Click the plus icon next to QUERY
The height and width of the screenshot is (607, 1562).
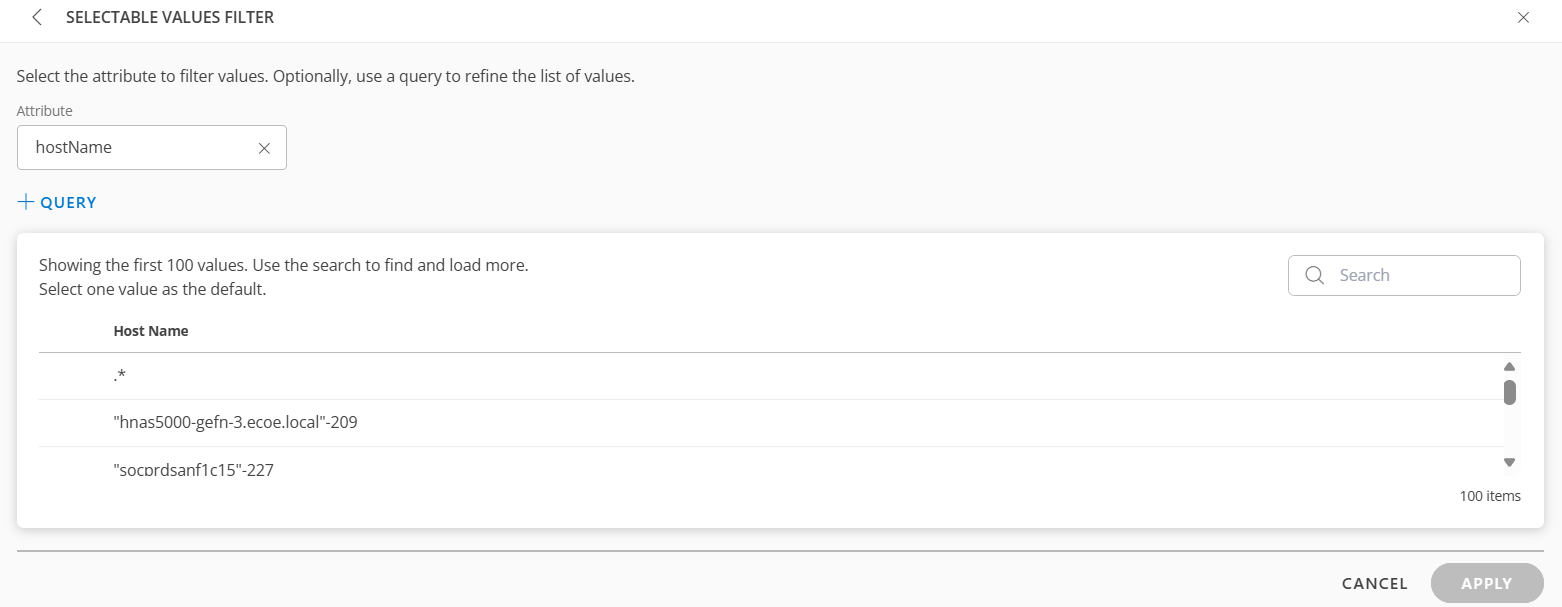[x=25, y=201]
